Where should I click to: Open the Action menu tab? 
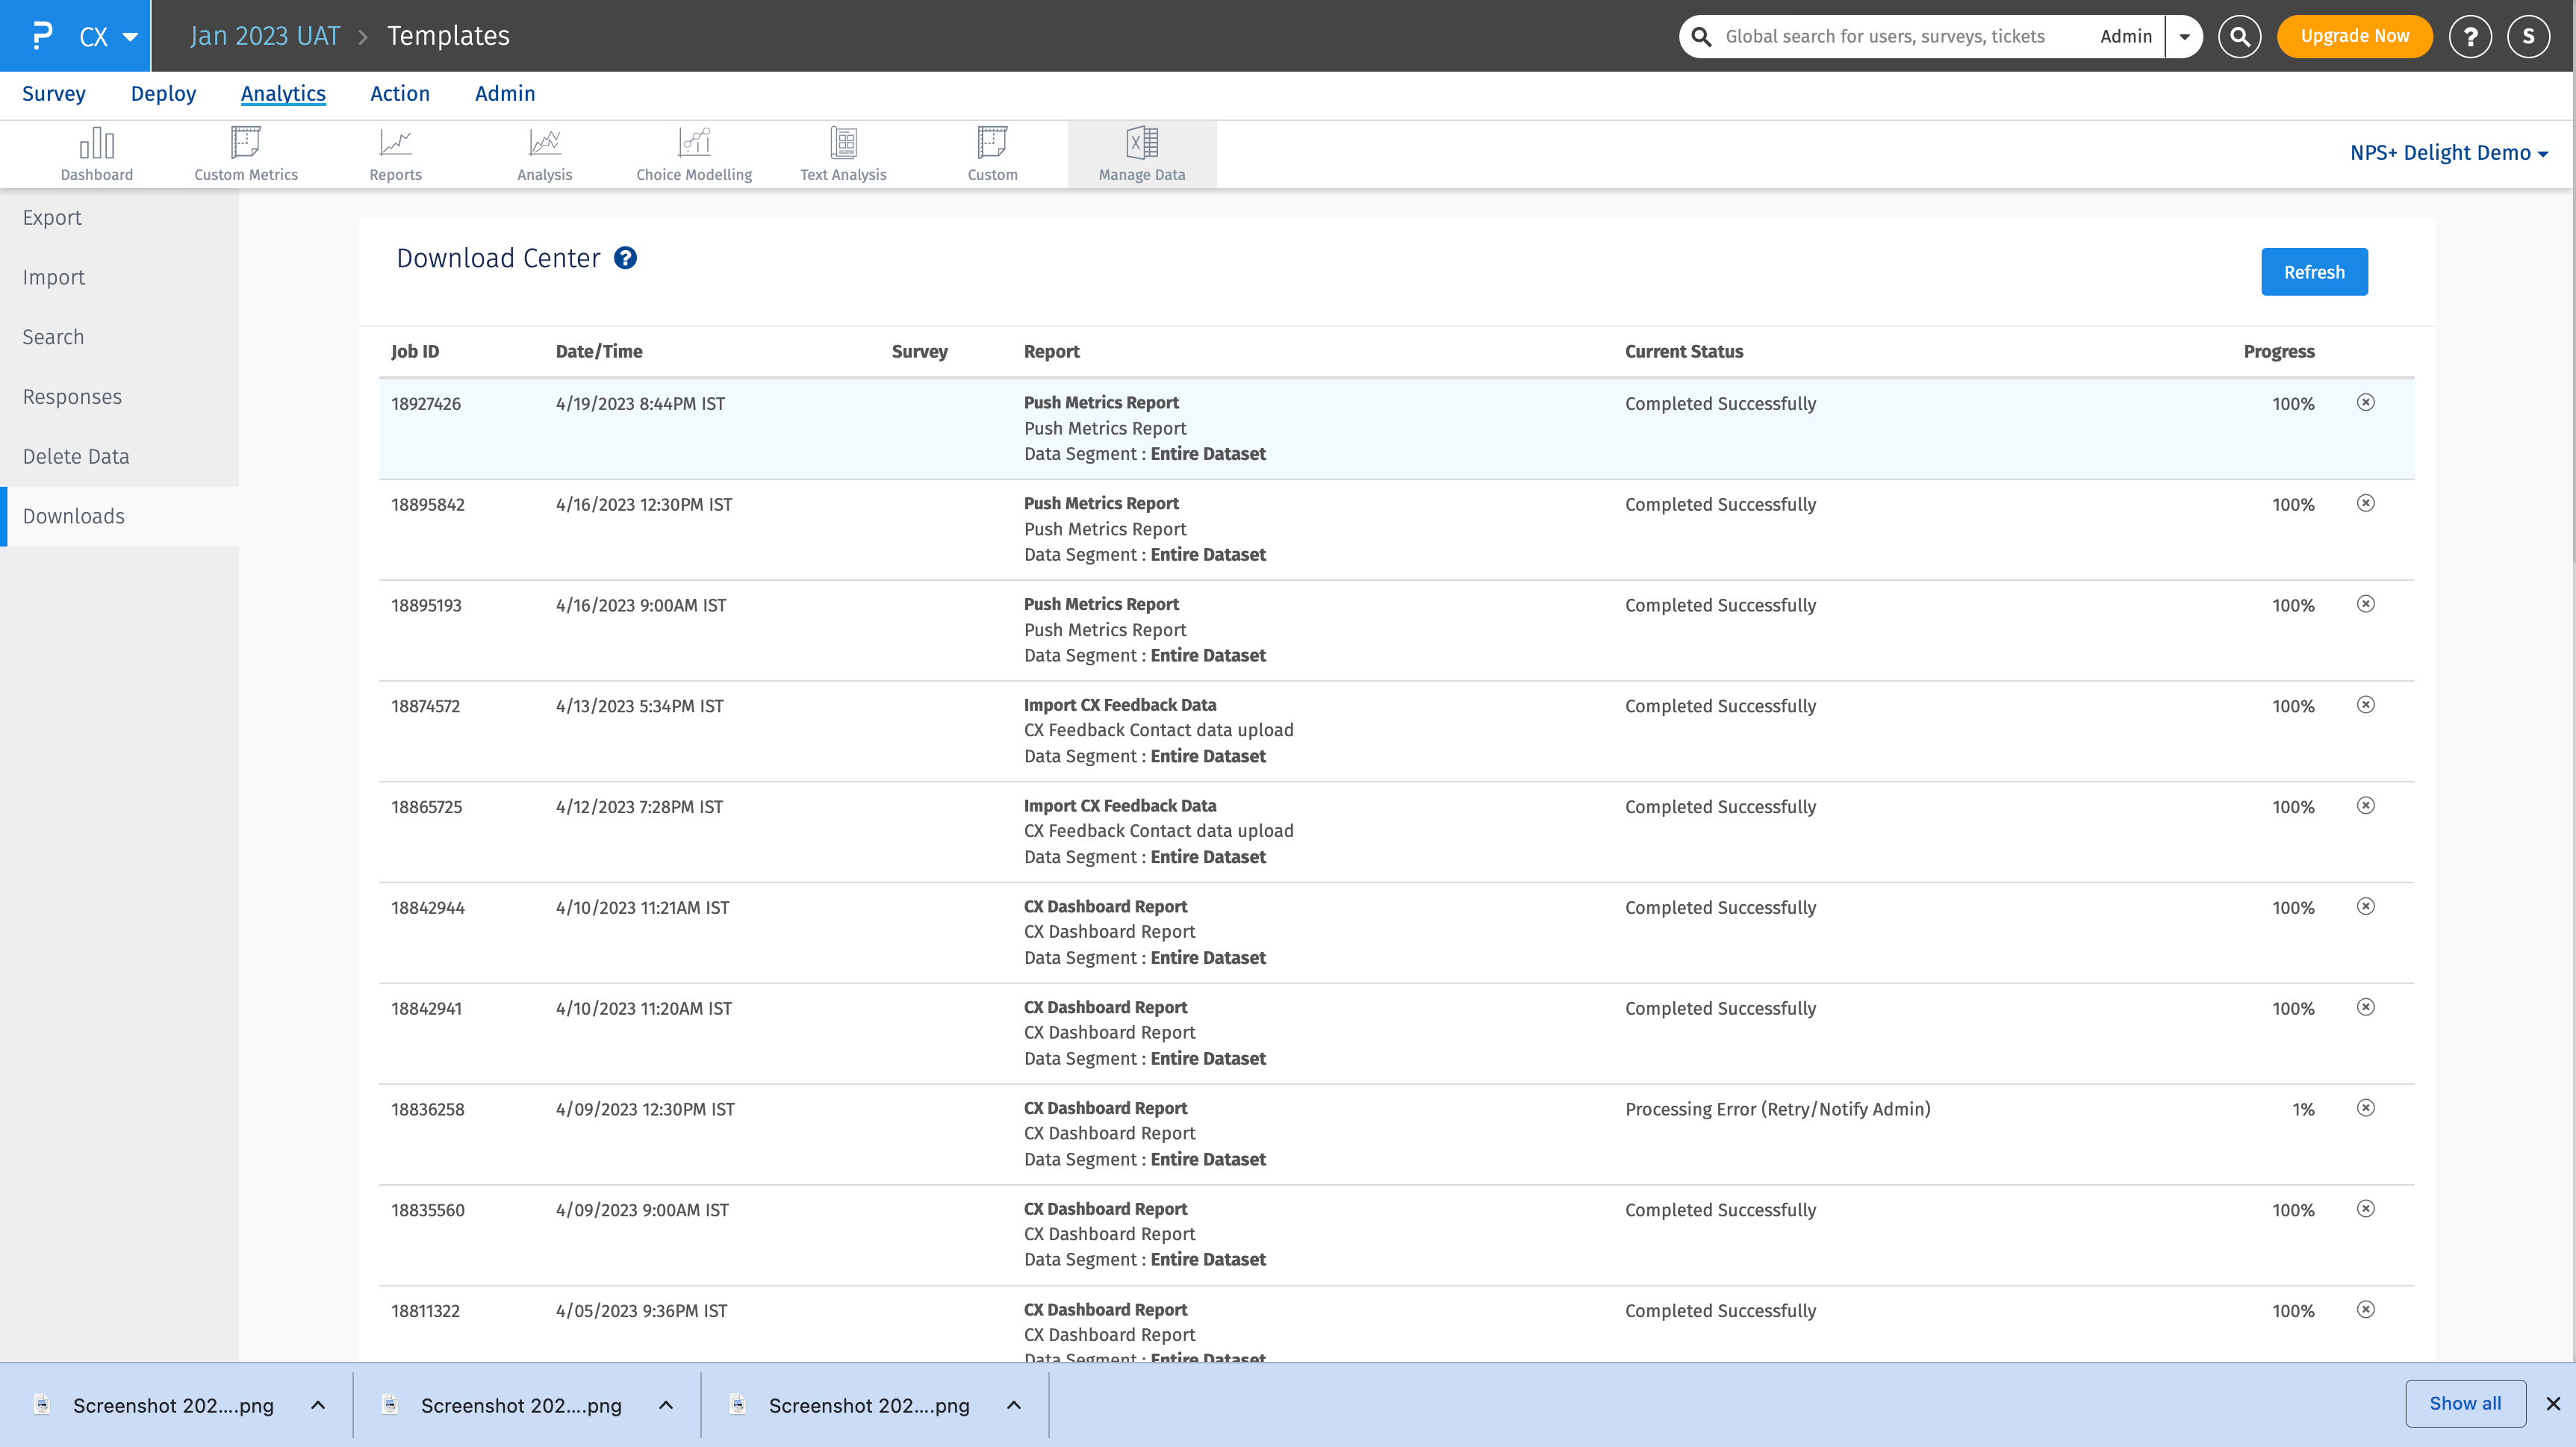tap(399, 94)
